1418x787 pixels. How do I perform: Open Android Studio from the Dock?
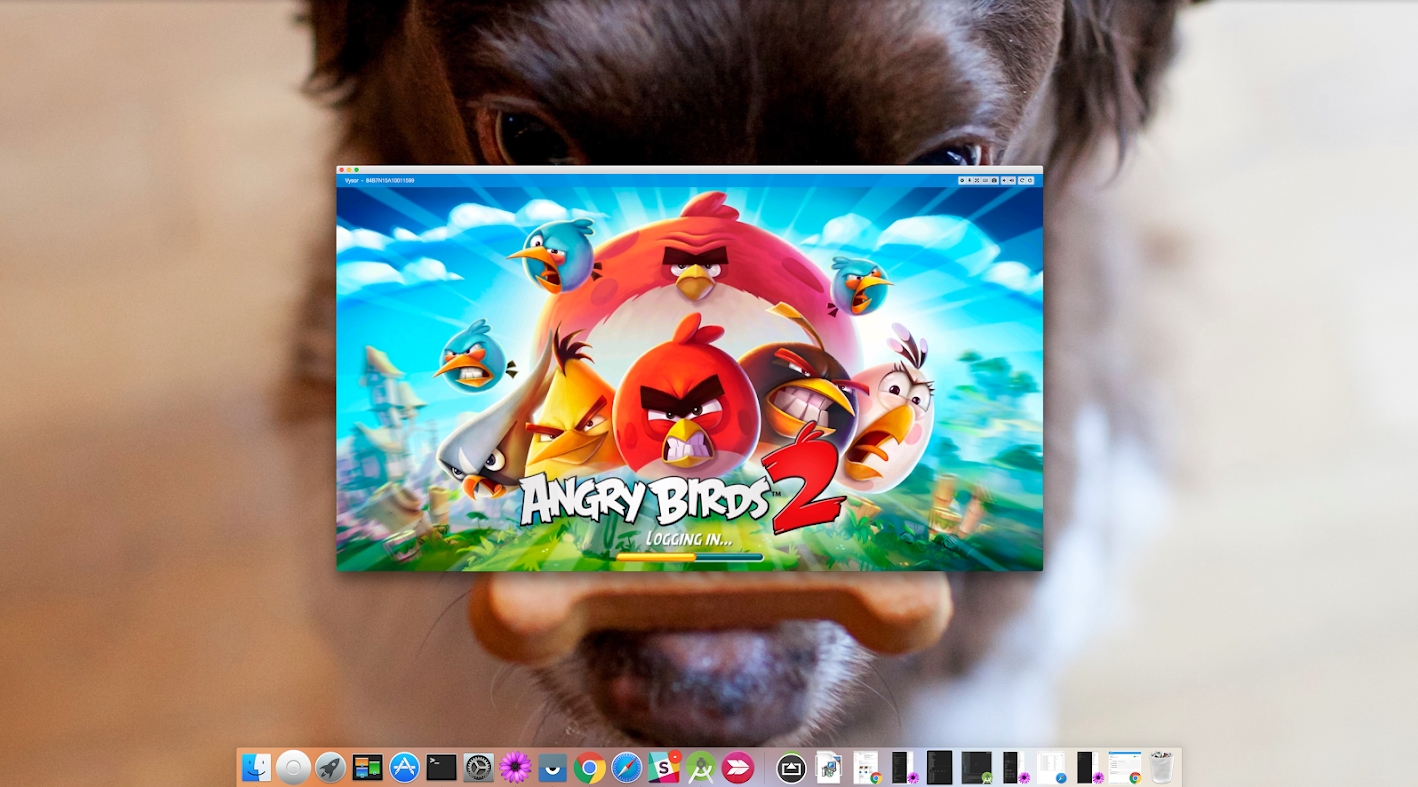tap(701, 768)
